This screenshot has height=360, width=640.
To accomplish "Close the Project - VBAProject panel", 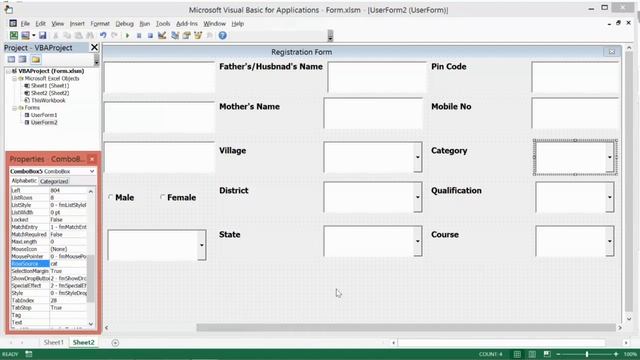I will (94, 47).
